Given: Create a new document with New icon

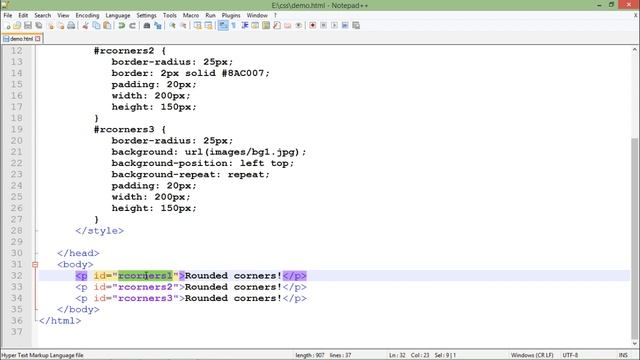Looking at the screenshot, I should [7, 26].
